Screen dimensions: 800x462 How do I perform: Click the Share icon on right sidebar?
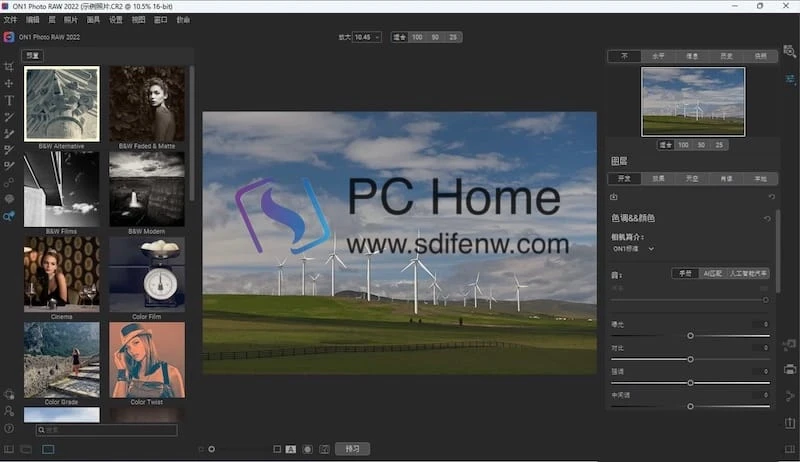(x=790, y=396)
